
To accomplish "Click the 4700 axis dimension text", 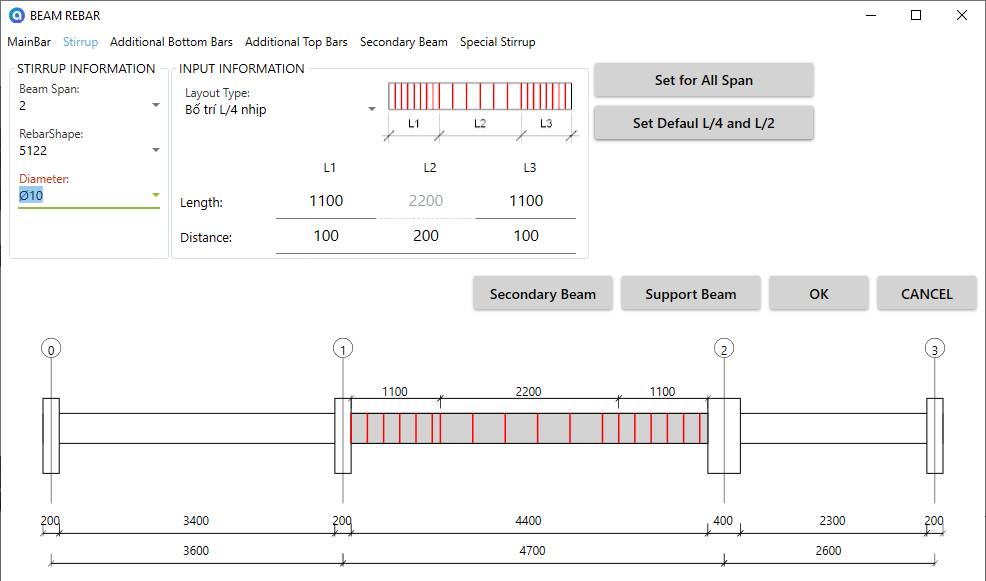I will click(532, 551).
